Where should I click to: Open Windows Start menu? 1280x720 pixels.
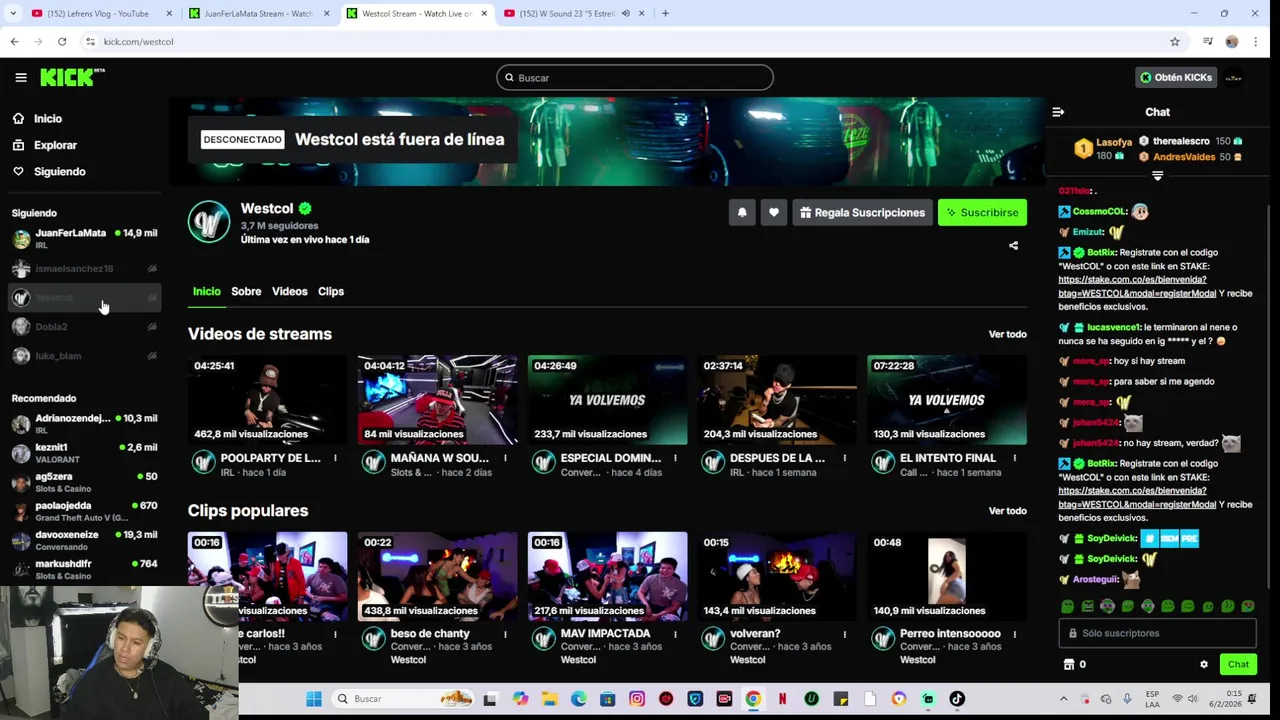(x=314, y=699)
